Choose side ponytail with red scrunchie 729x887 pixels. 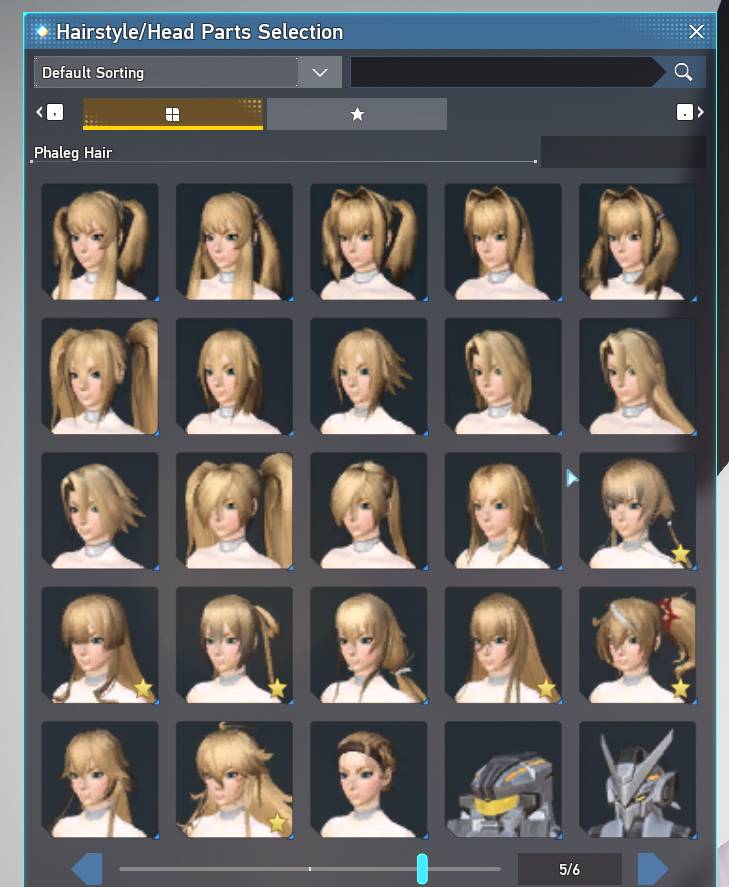(637, 645)
